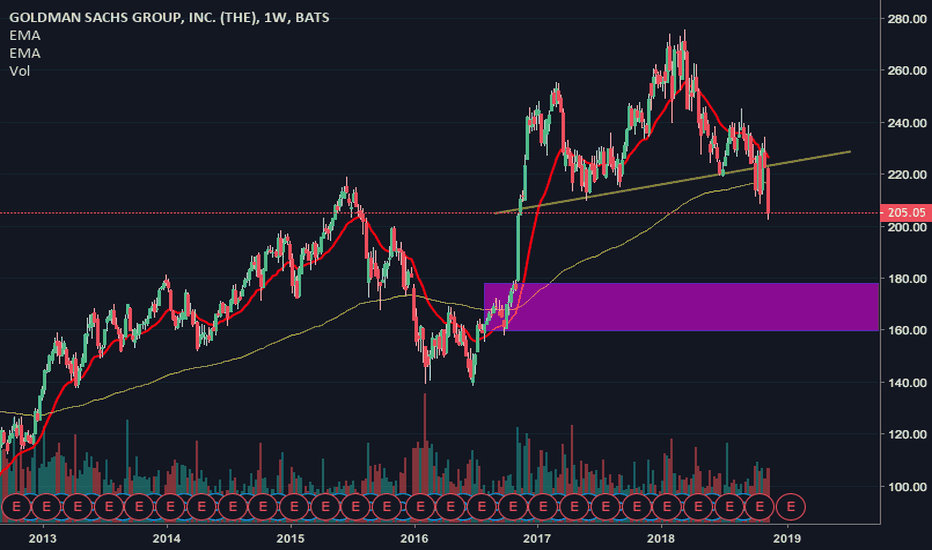Click the 280.00 price axis label

[907, 19]
